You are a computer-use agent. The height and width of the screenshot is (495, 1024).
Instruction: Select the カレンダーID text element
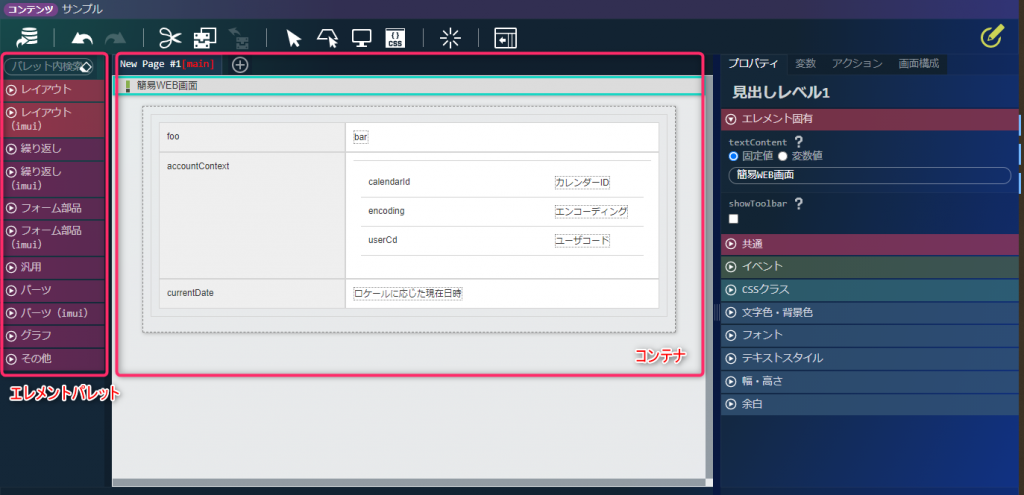coord(582,182)
